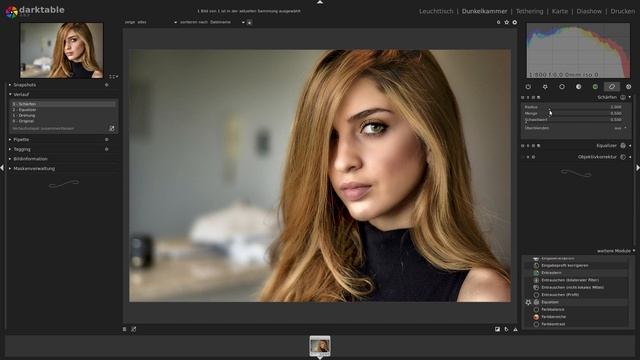Select history item 2 - Equalizer
640x360 pixels.
pyautogui.click(x=63, y=110)
